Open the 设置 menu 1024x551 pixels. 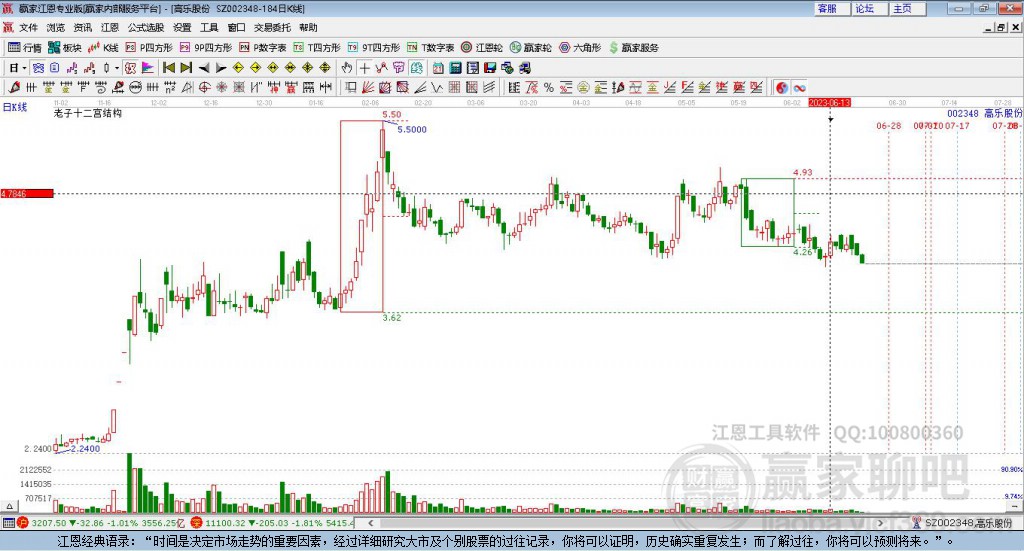click(182, 27)
